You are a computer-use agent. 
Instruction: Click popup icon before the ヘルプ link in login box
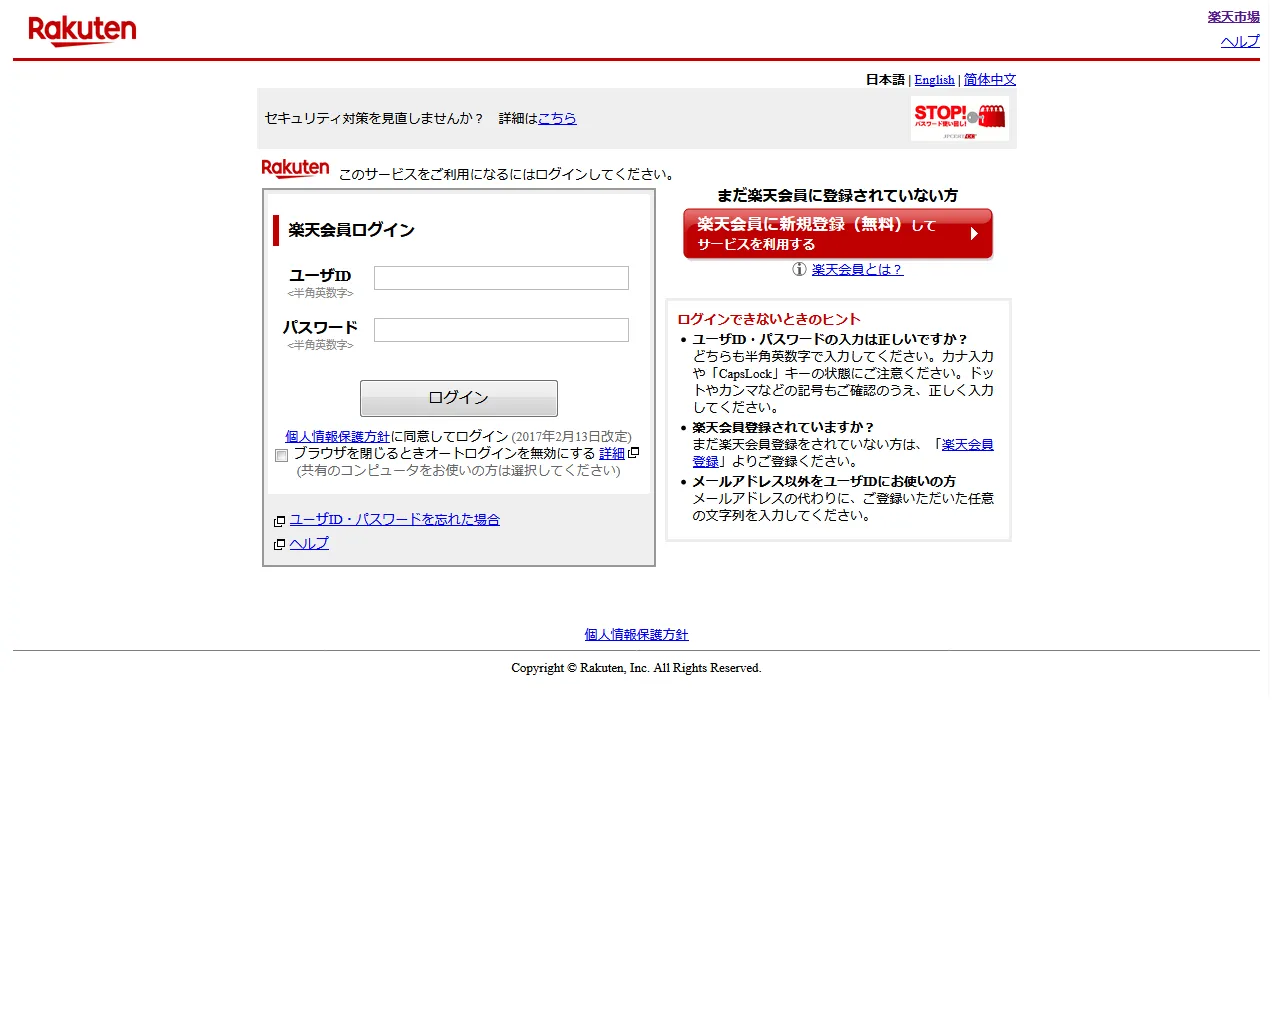(279, 545)
